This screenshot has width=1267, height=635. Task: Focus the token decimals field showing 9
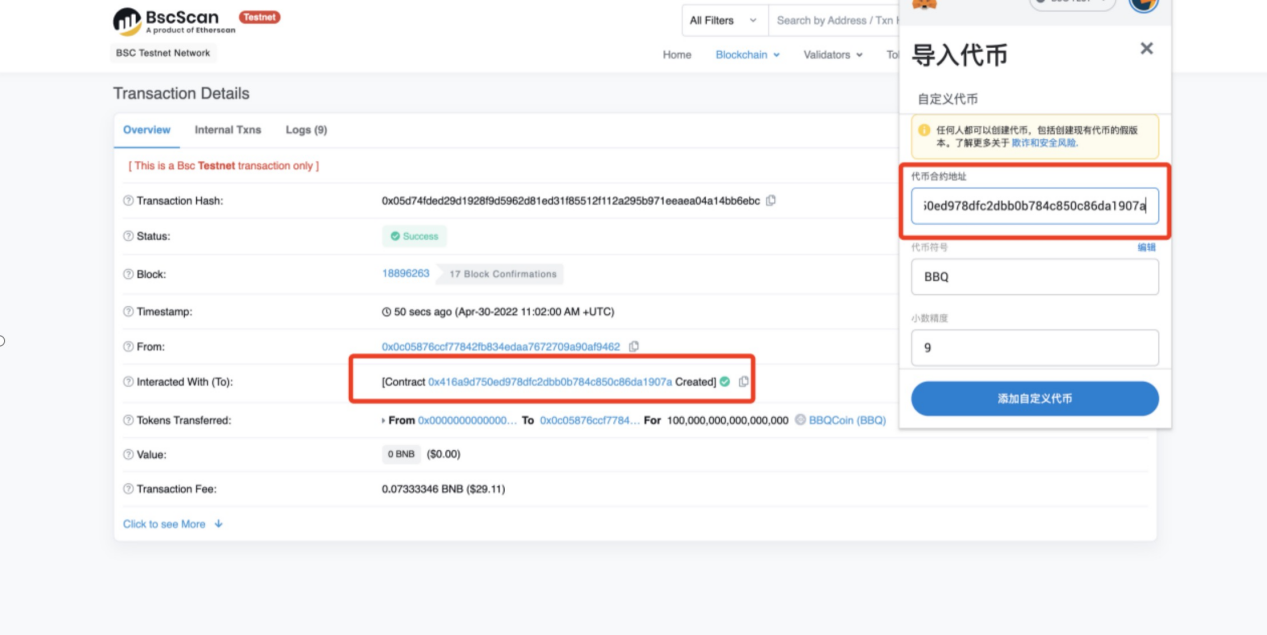coord(1035,348)
